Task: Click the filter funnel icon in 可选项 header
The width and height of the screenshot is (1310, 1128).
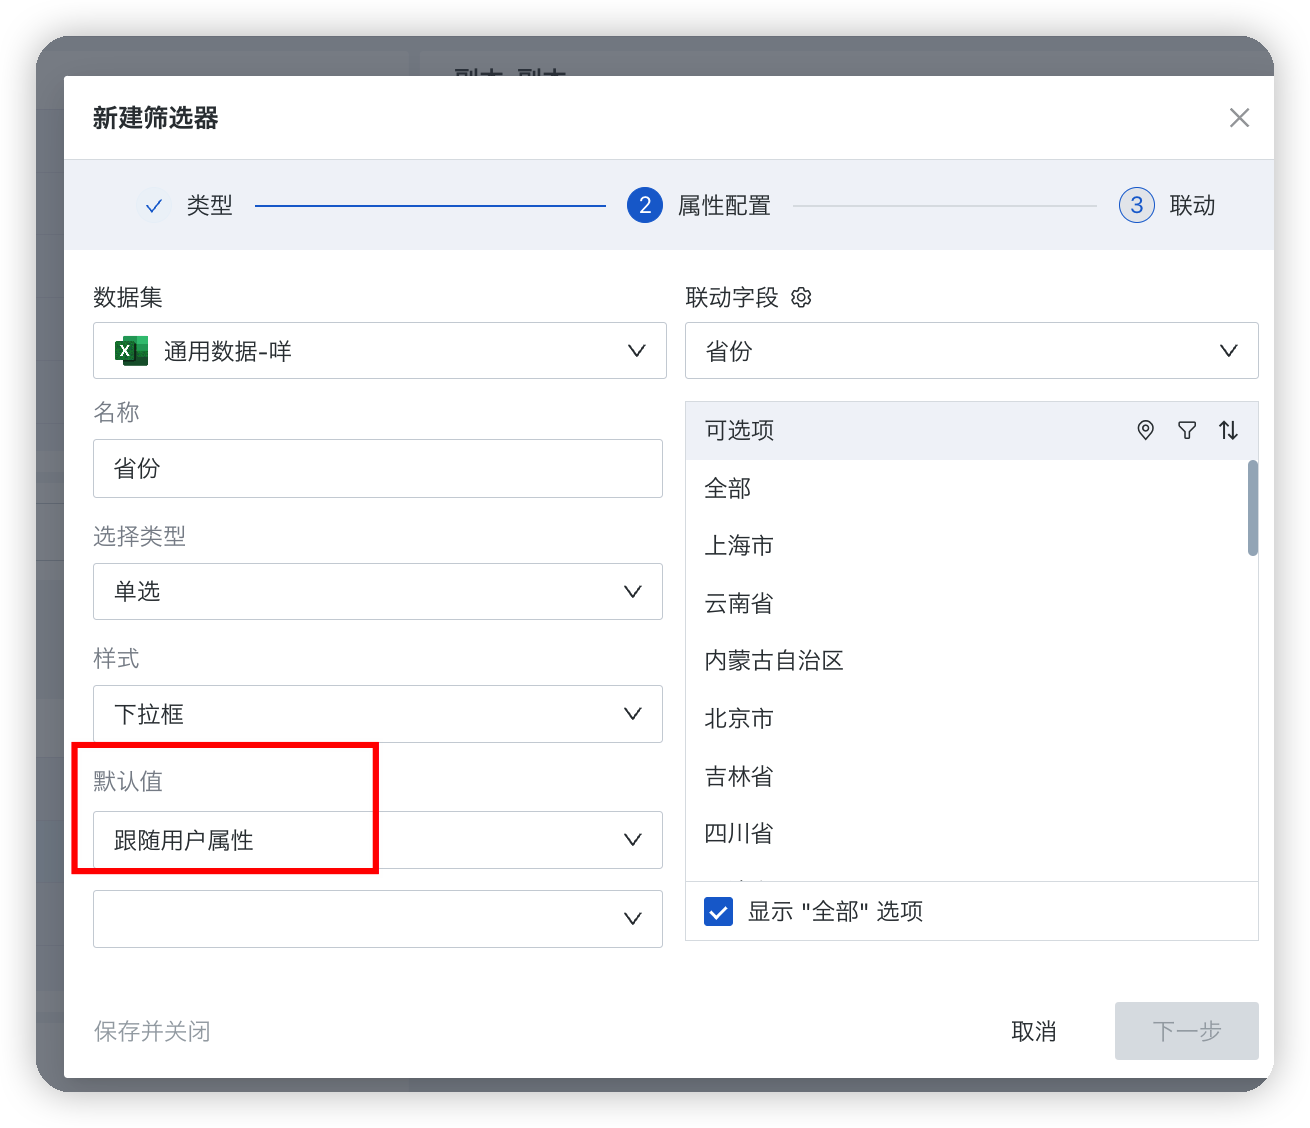Action: coord(1187,430)
